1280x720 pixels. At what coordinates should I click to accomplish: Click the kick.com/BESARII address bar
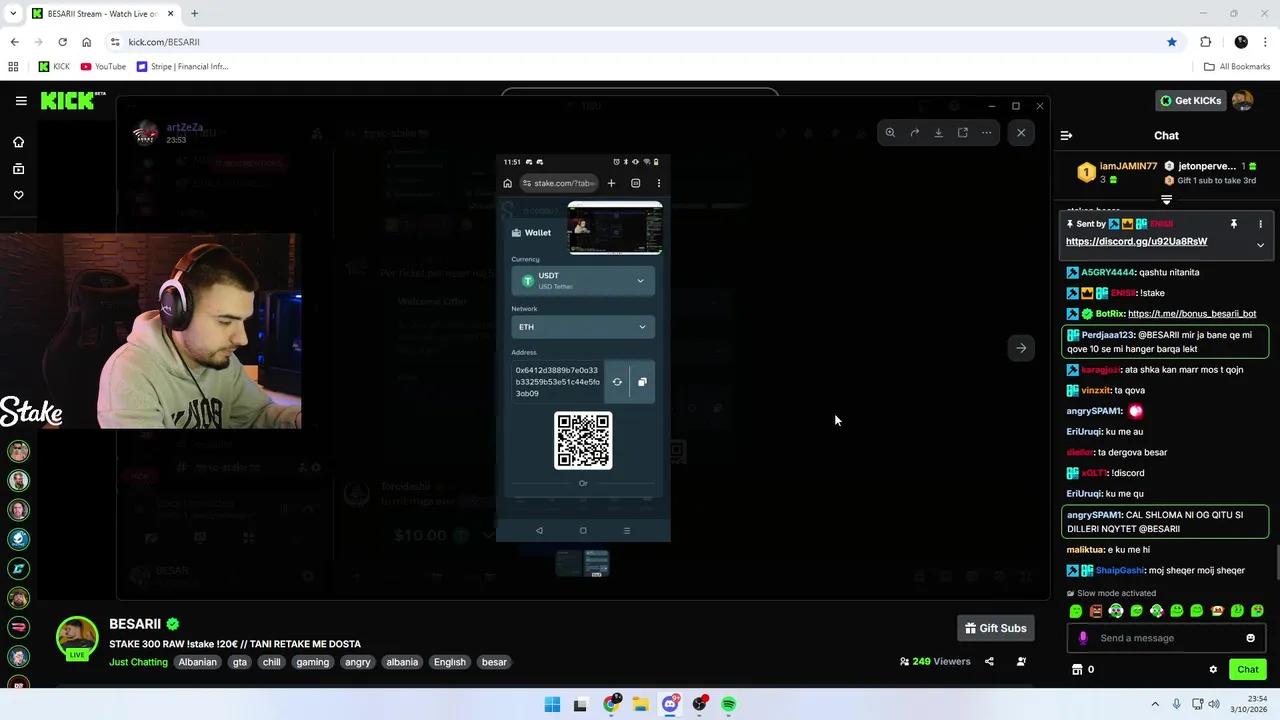point(640,42)
